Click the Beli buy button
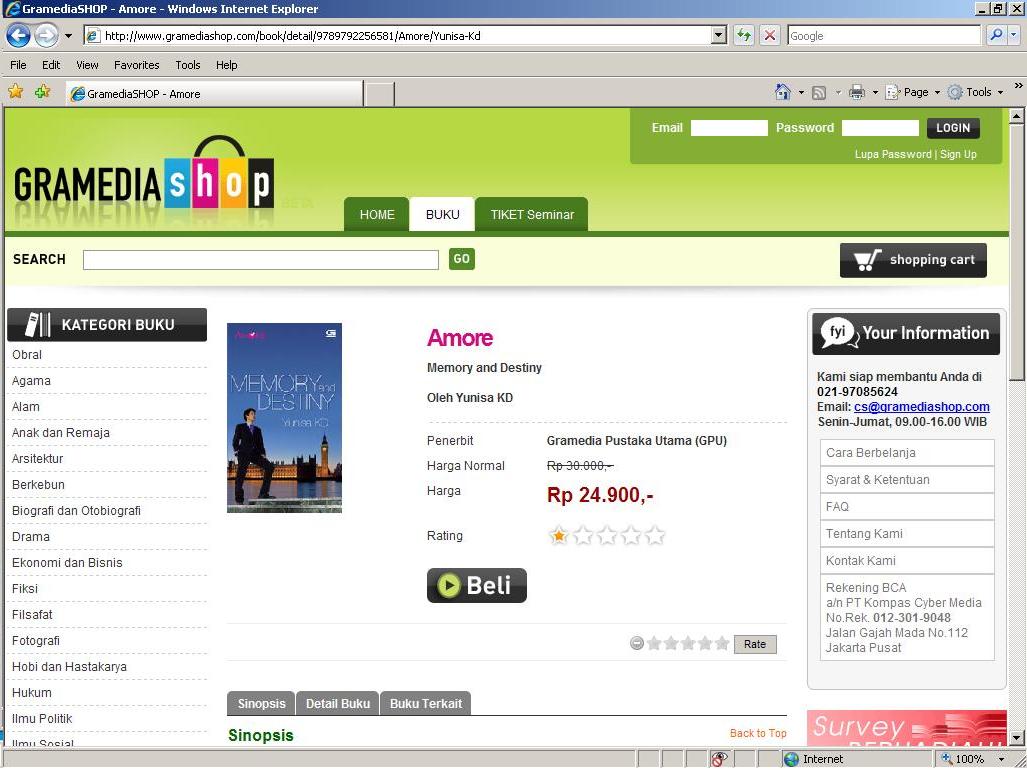 [x=477, y=585]
